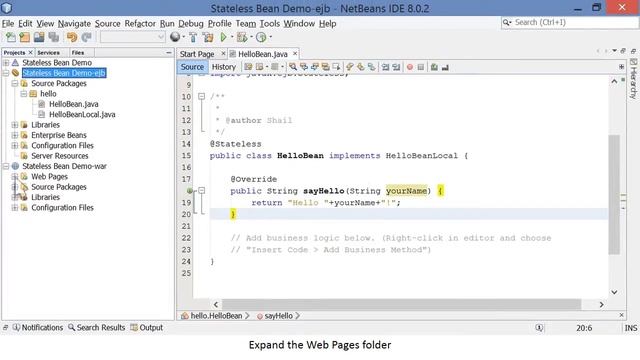Open the Navigate menu

[x=74, y=24]
